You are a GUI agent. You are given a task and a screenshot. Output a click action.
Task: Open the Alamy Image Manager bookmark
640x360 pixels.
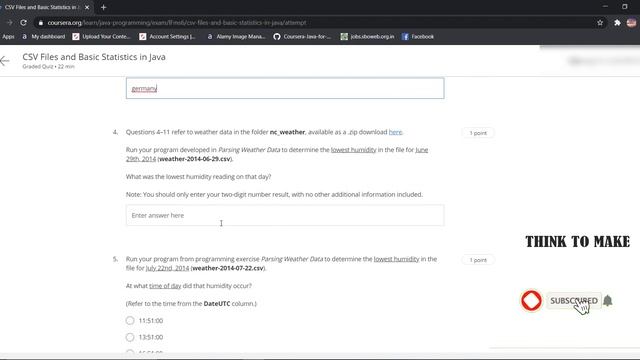coord(236,37)
